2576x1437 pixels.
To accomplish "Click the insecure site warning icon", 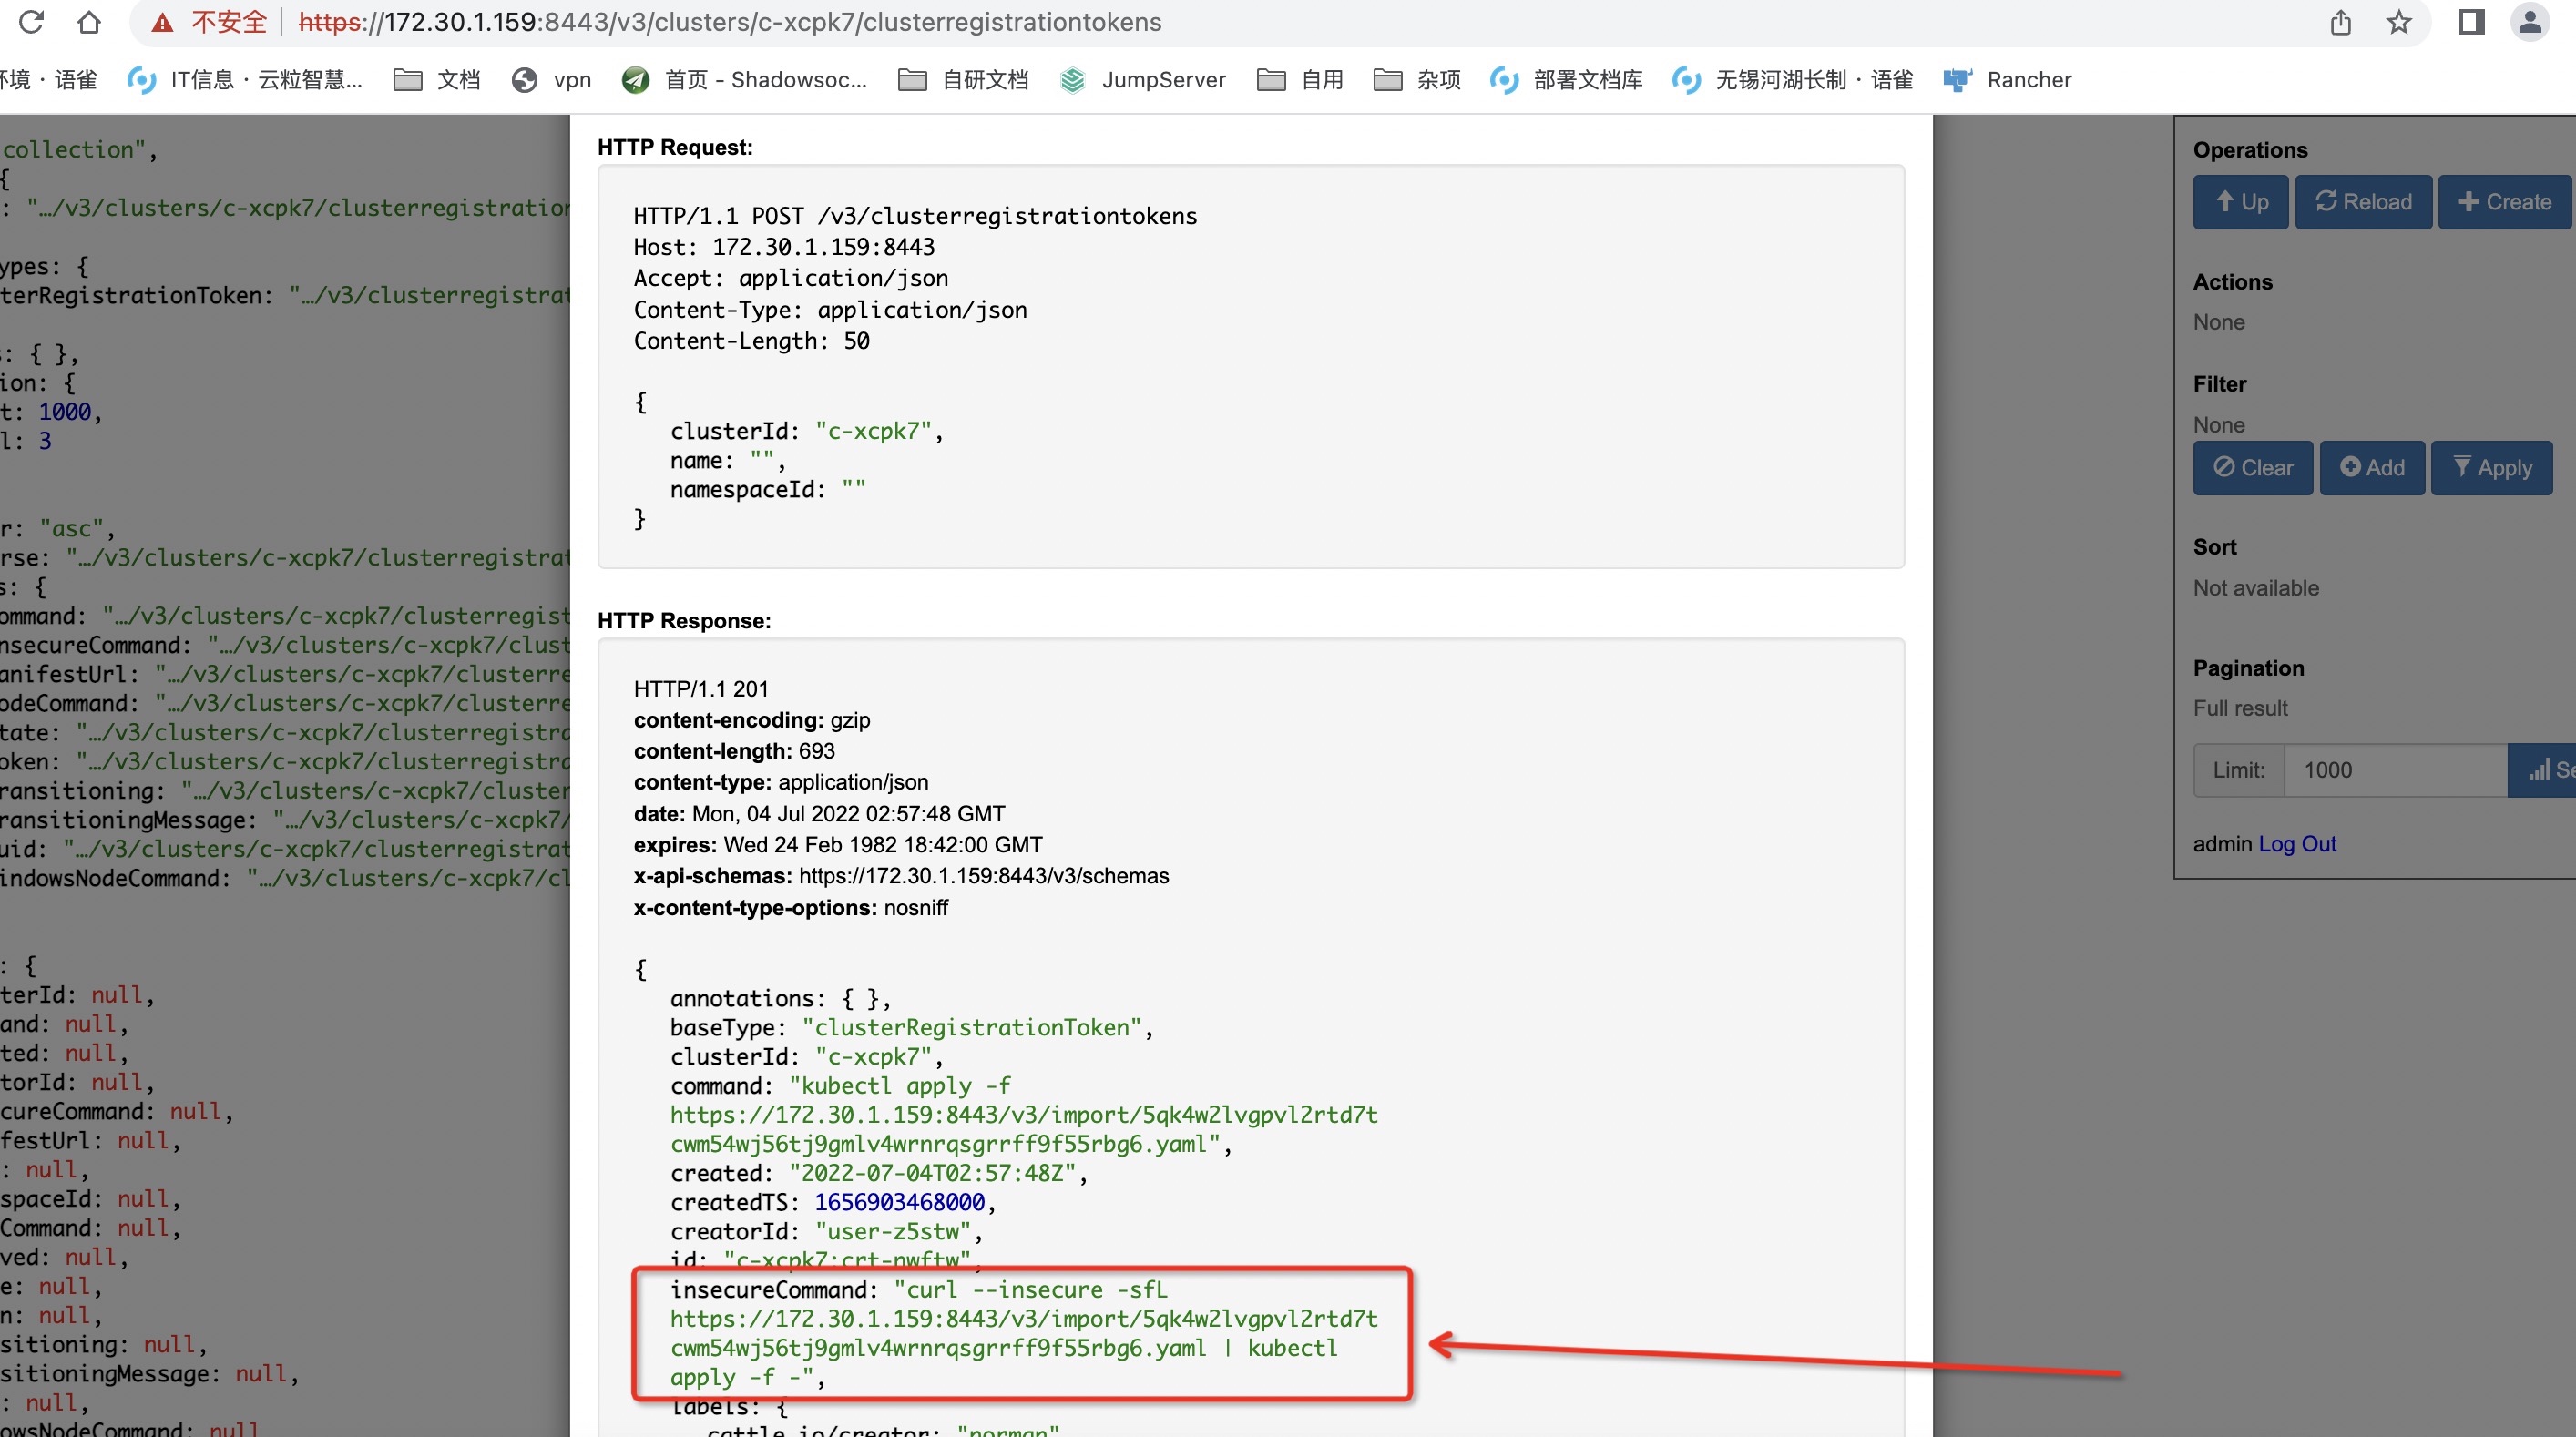I will [x=163, y=22].
